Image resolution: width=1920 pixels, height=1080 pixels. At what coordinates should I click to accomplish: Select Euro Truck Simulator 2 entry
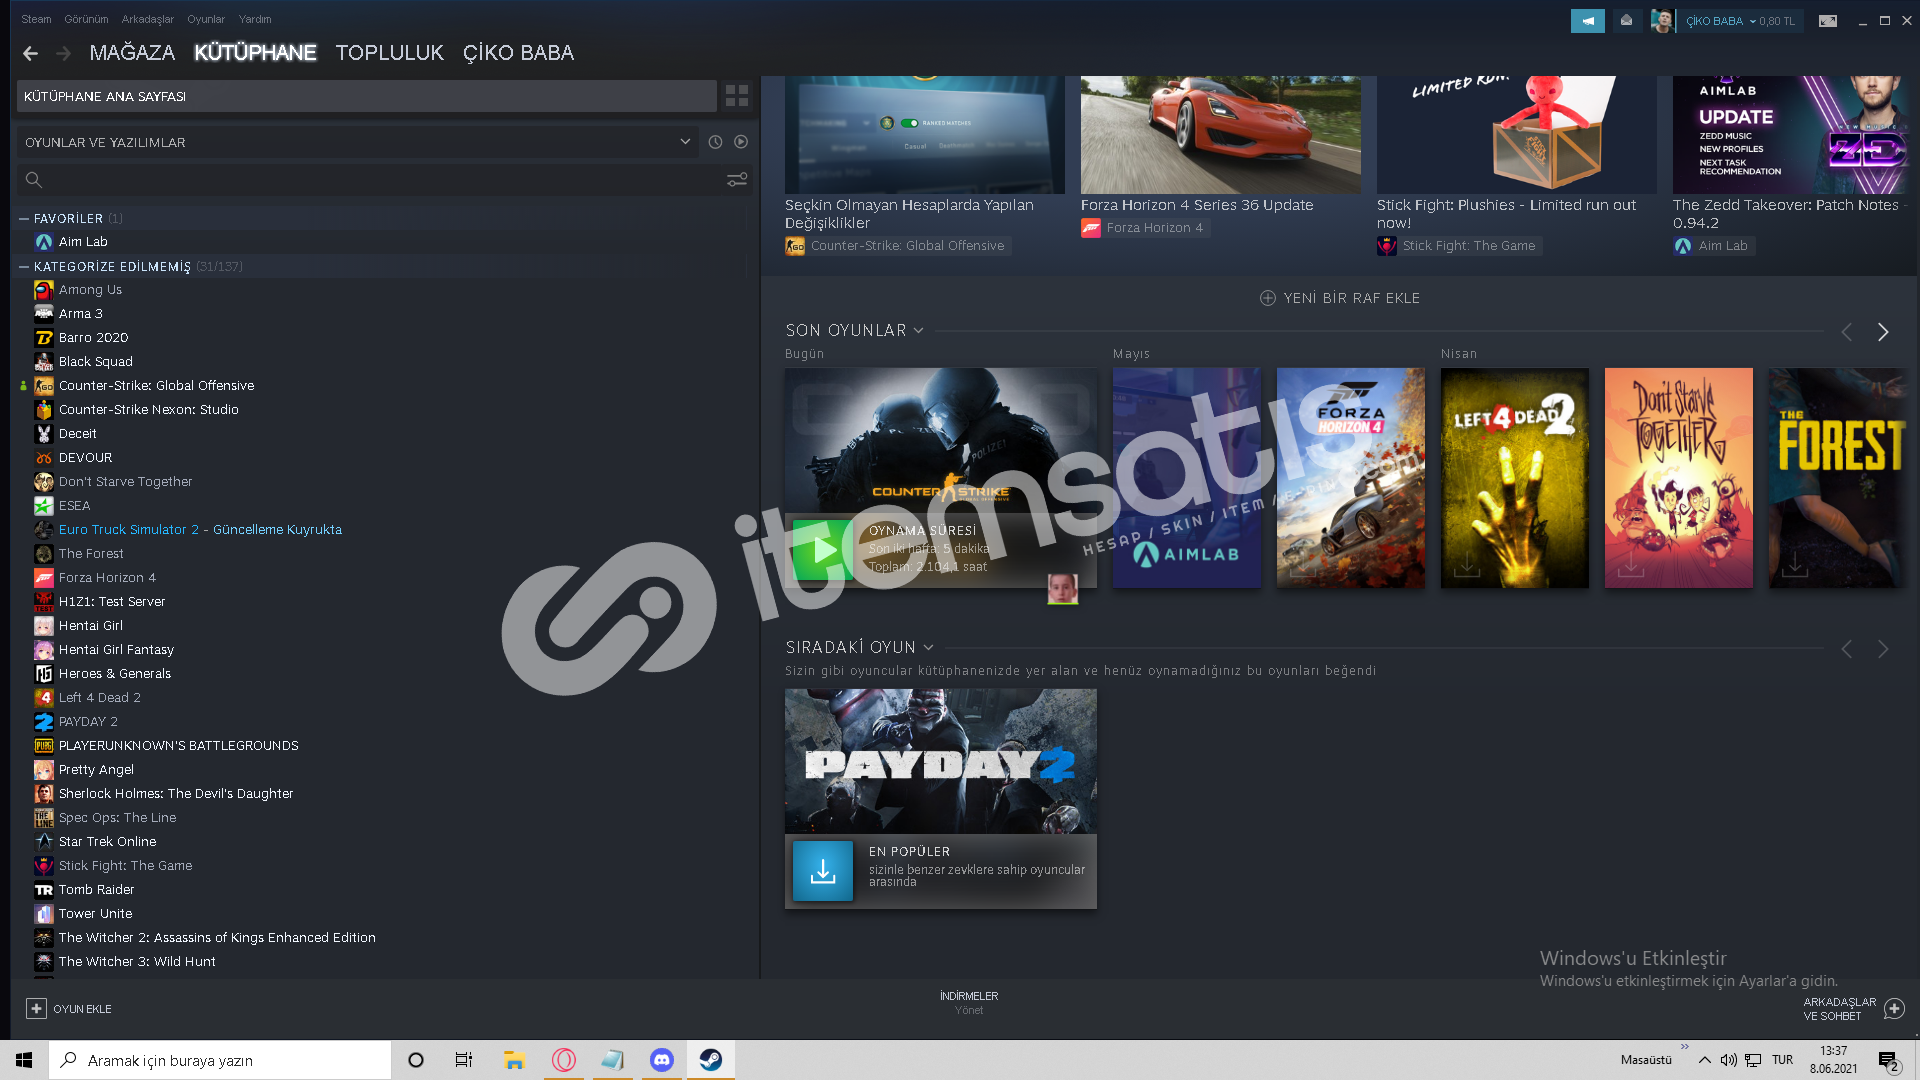point(200,530)
